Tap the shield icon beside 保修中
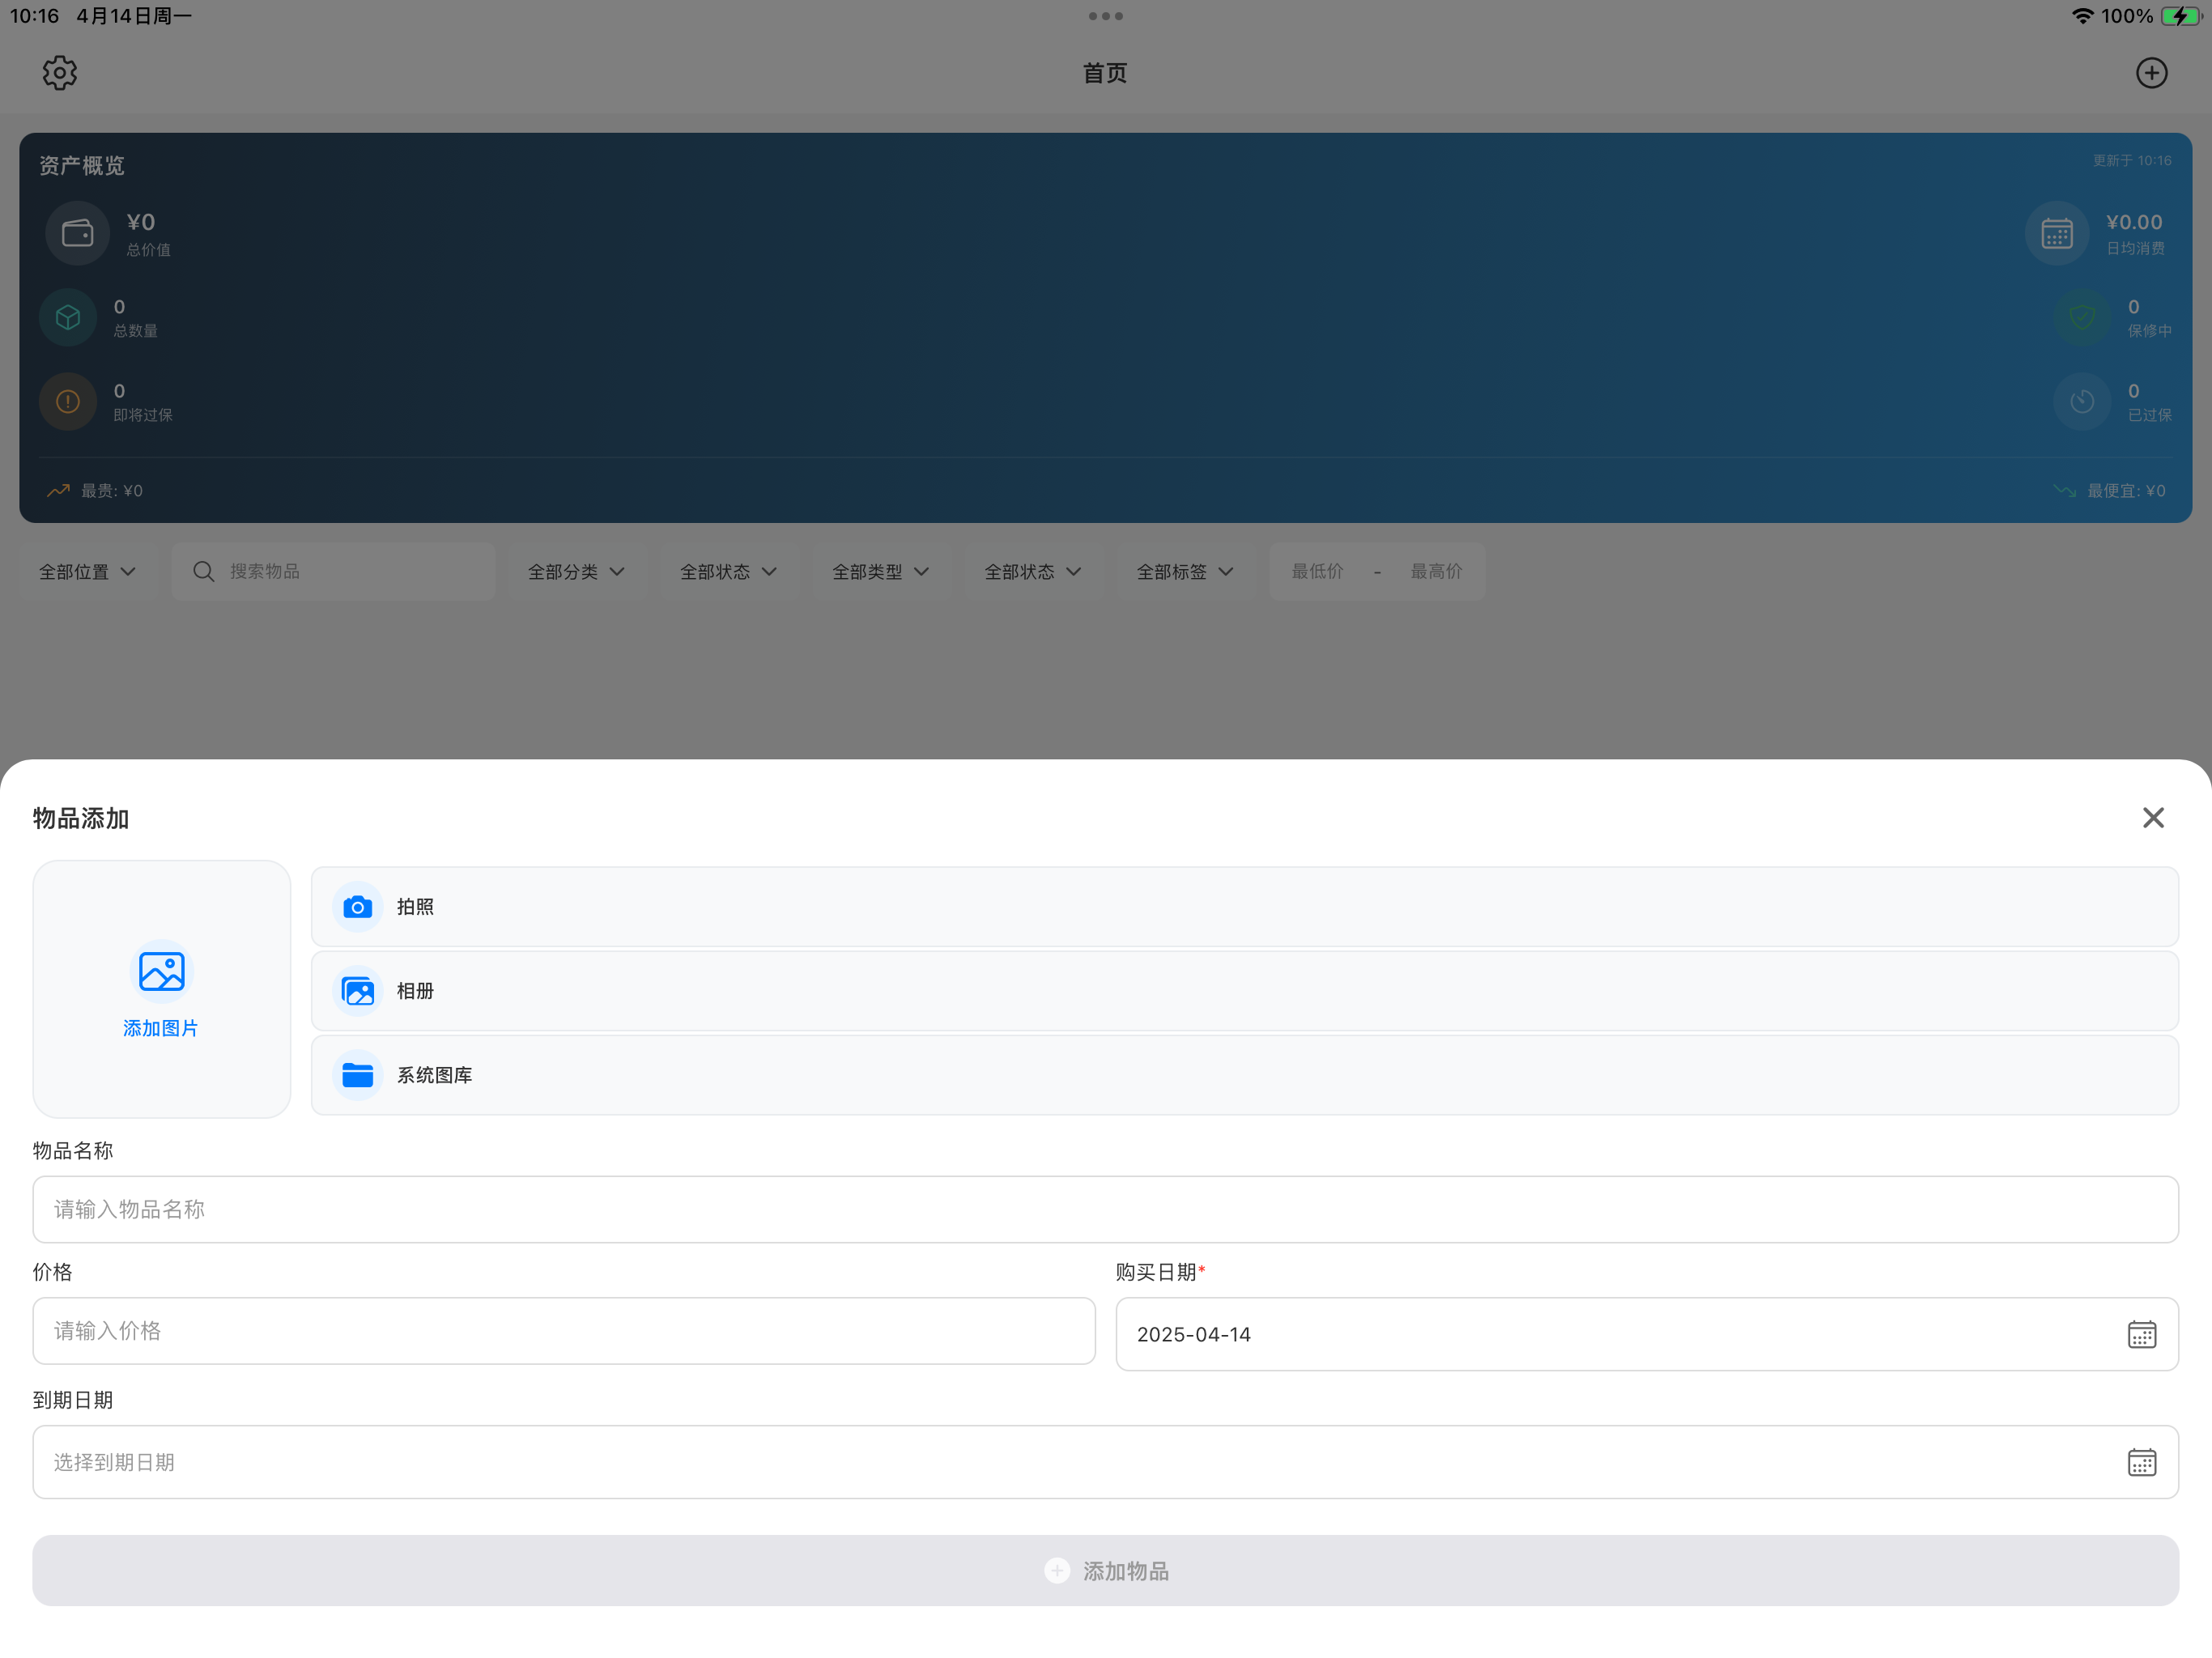Image resolution: width=2212 pixels, height=1658 pixels. (2082, 318)
